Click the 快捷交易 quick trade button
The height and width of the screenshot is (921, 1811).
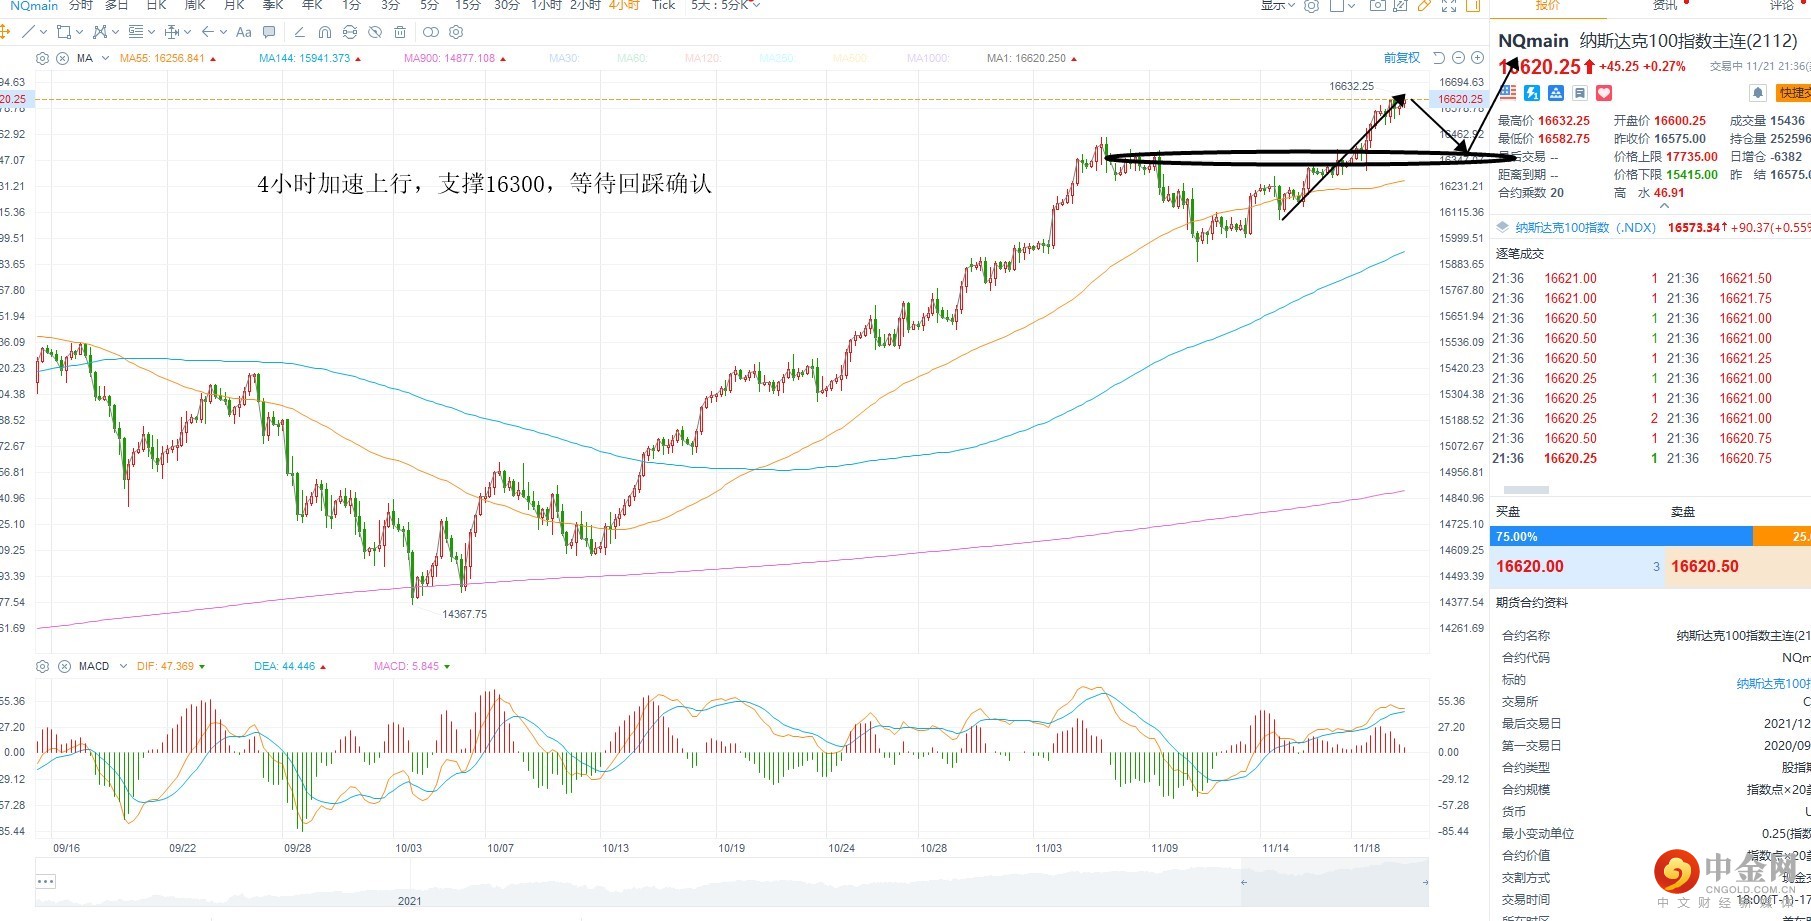pyautogui.click(x=1794, y=93)
